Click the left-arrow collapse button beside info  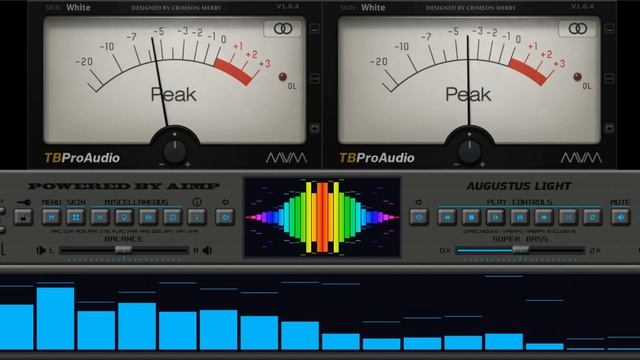225,217
